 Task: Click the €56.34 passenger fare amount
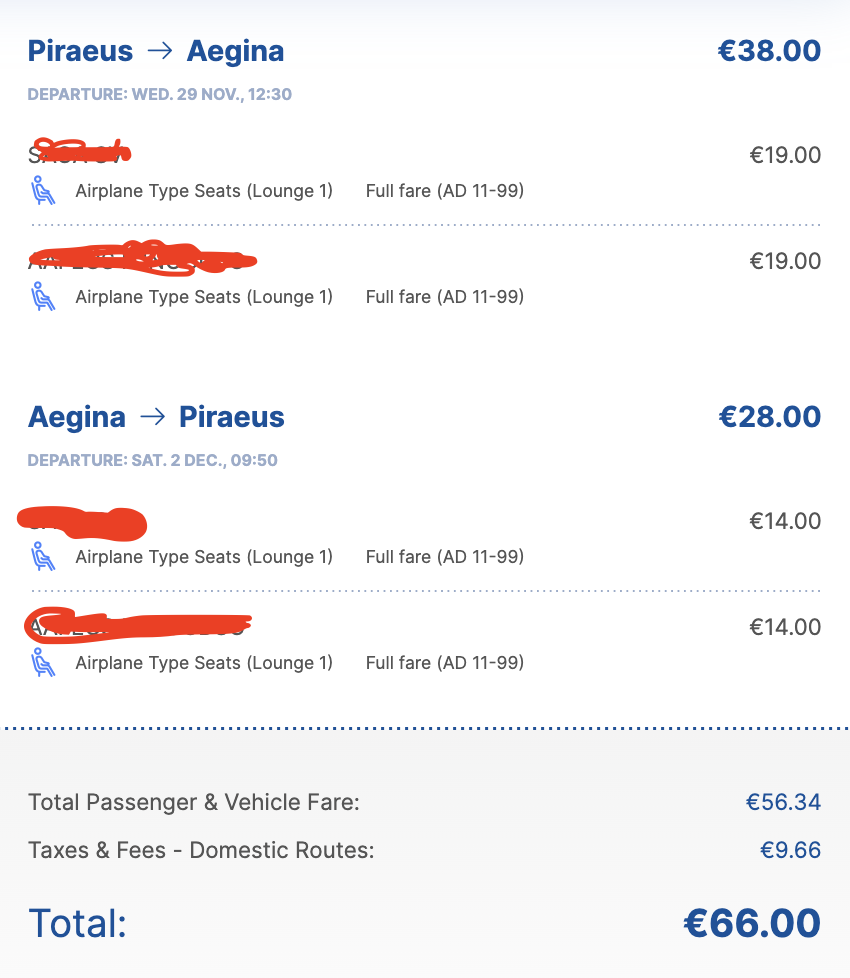(783, 802)
